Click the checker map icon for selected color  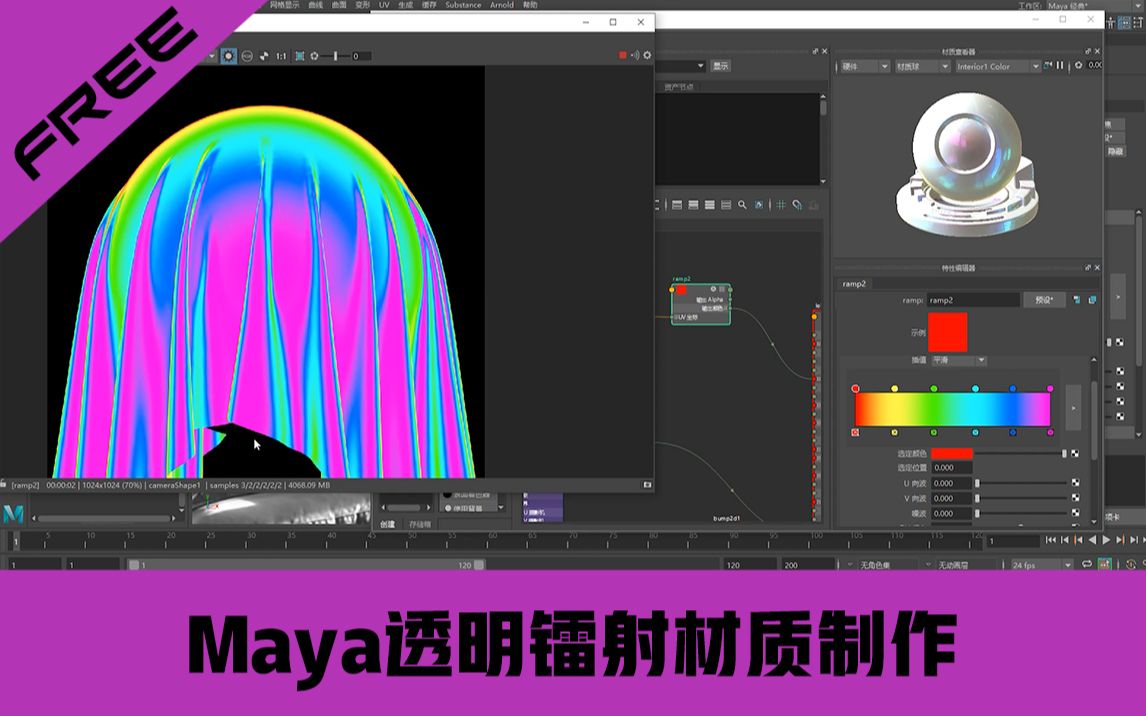tap(1075, 454)
